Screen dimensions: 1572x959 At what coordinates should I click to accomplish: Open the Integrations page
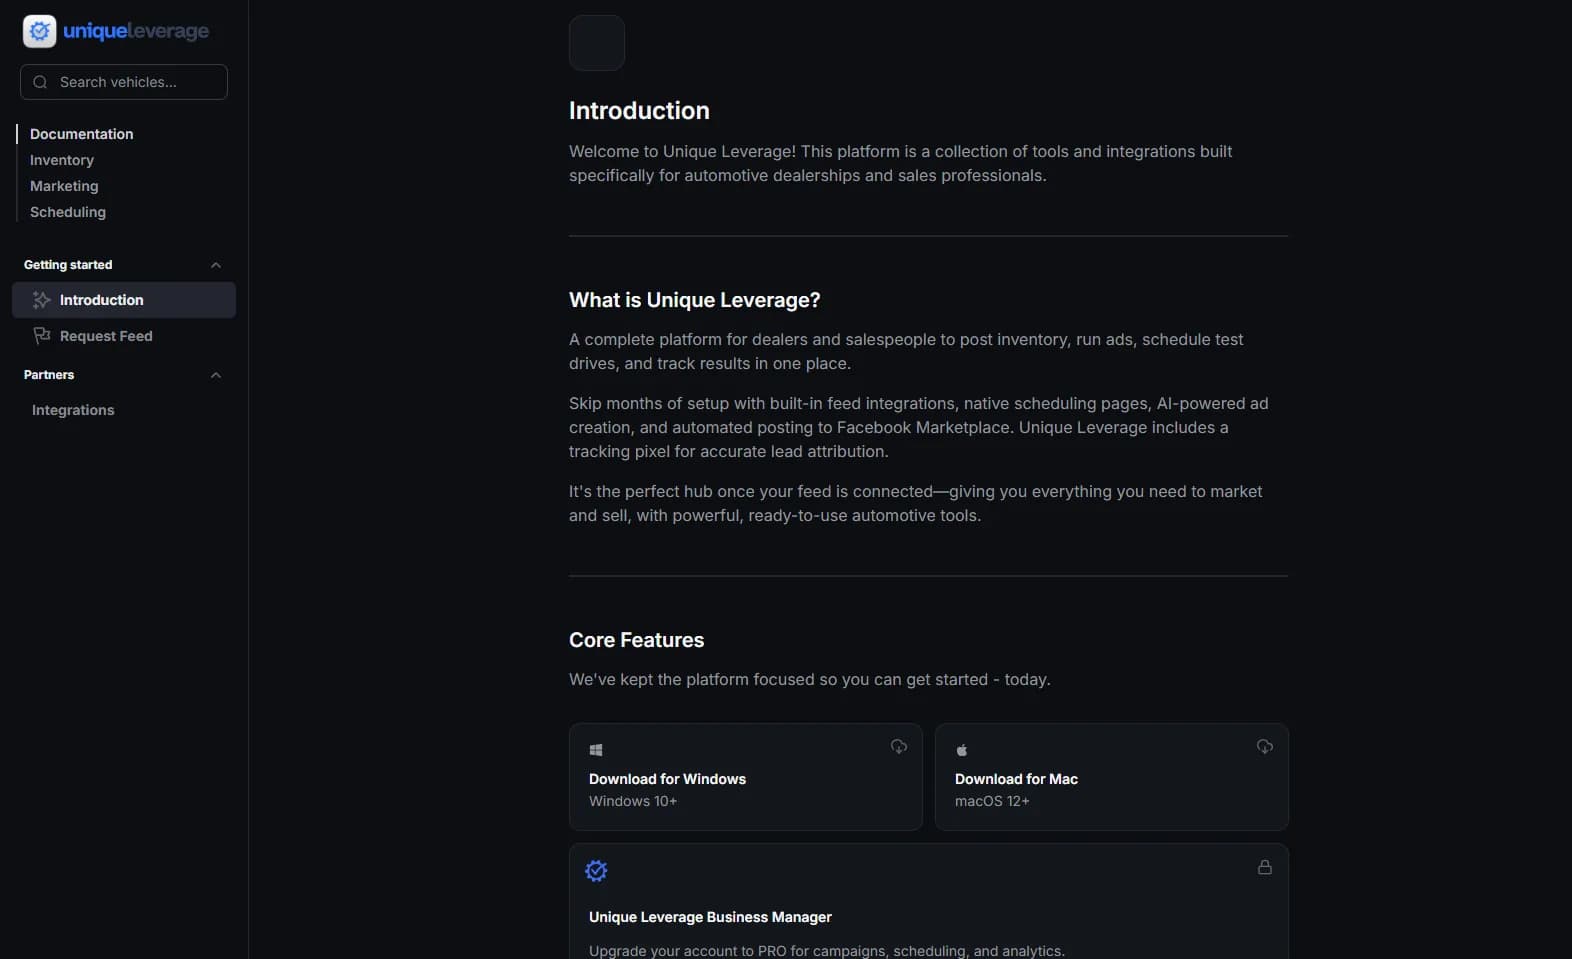pyautogui.click(x=73, y=410)
